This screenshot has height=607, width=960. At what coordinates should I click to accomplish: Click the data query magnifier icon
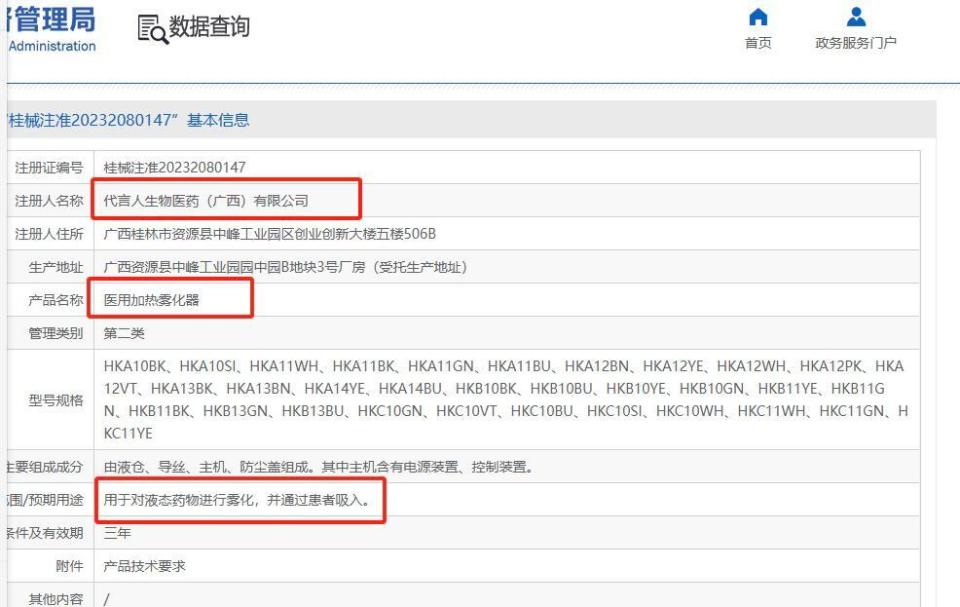coord(152,29)
